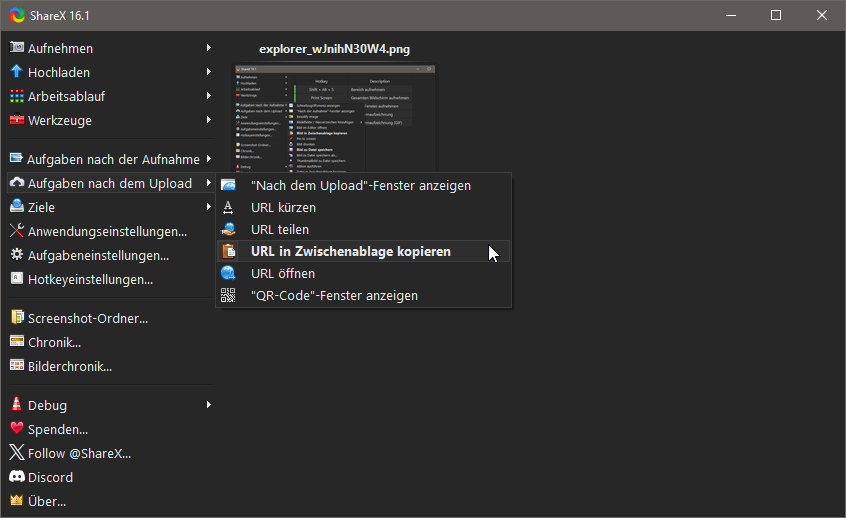Click Follow @ShareX... link
This screenshot has height=518, width=846.
pyautogui.click(x=79, y=453)
